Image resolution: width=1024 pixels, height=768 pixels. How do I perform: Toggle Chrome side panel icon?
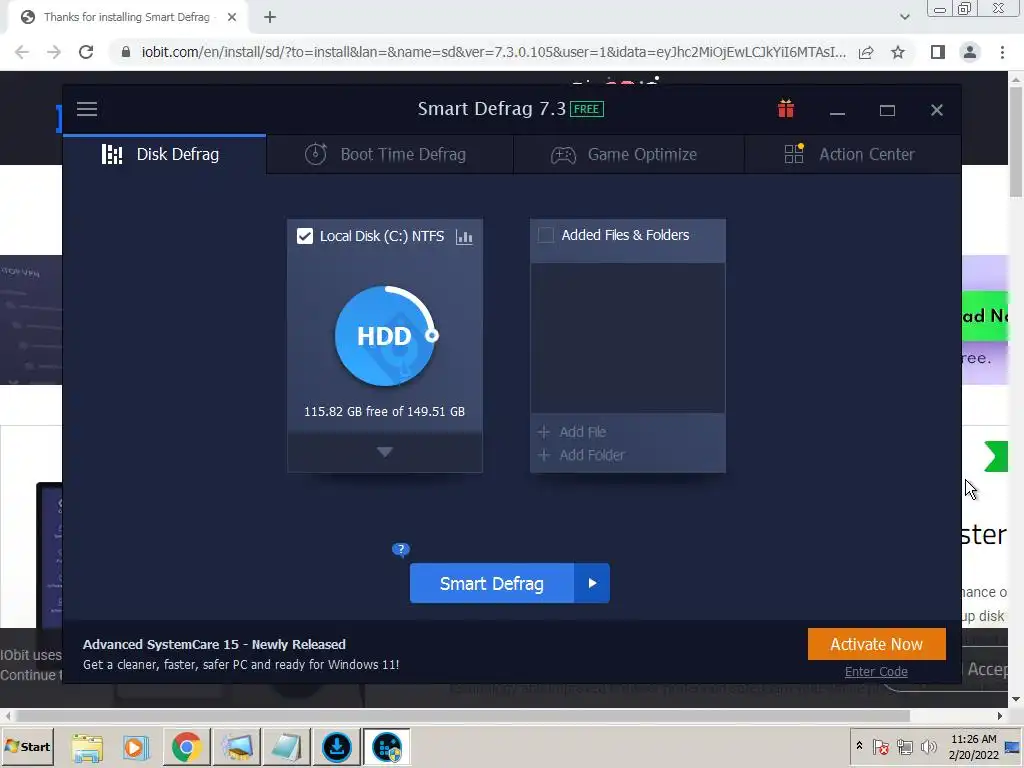pos(938,52)
